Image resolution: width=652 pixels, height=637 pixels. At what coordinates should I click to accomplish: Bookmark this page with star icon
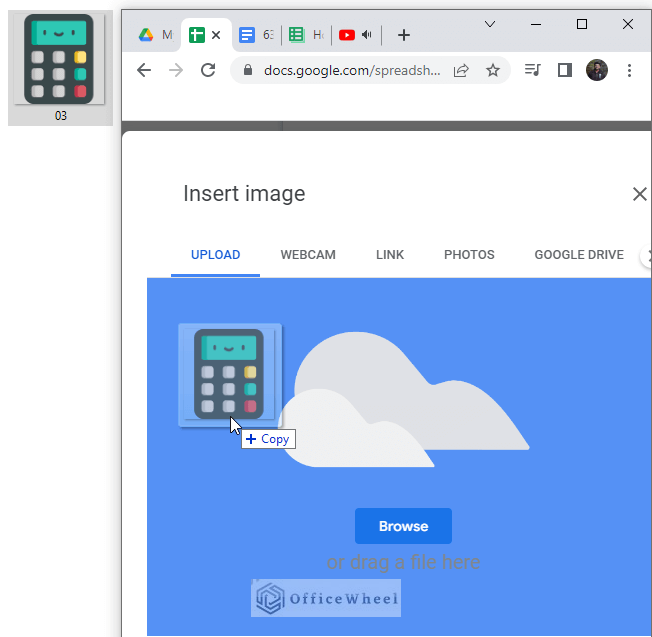click(x=493, y=70)
